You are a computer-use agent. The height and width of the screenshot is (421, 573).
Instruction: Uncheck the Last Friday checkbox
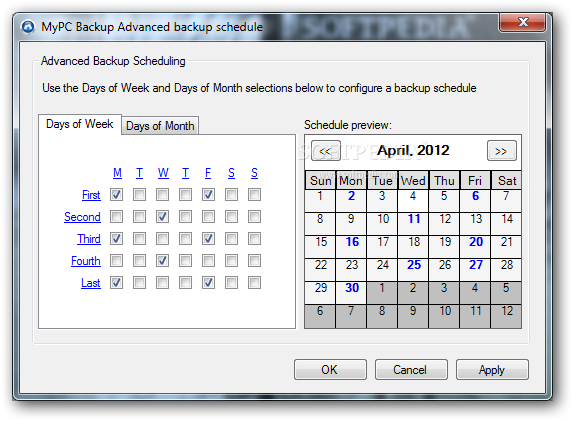[x=208, y=282]
